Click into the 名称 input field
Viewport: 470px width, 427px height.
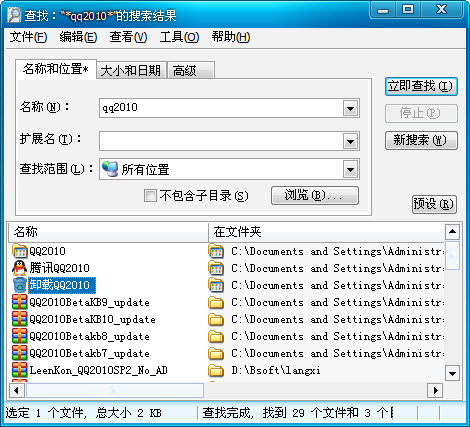point(222,108)
